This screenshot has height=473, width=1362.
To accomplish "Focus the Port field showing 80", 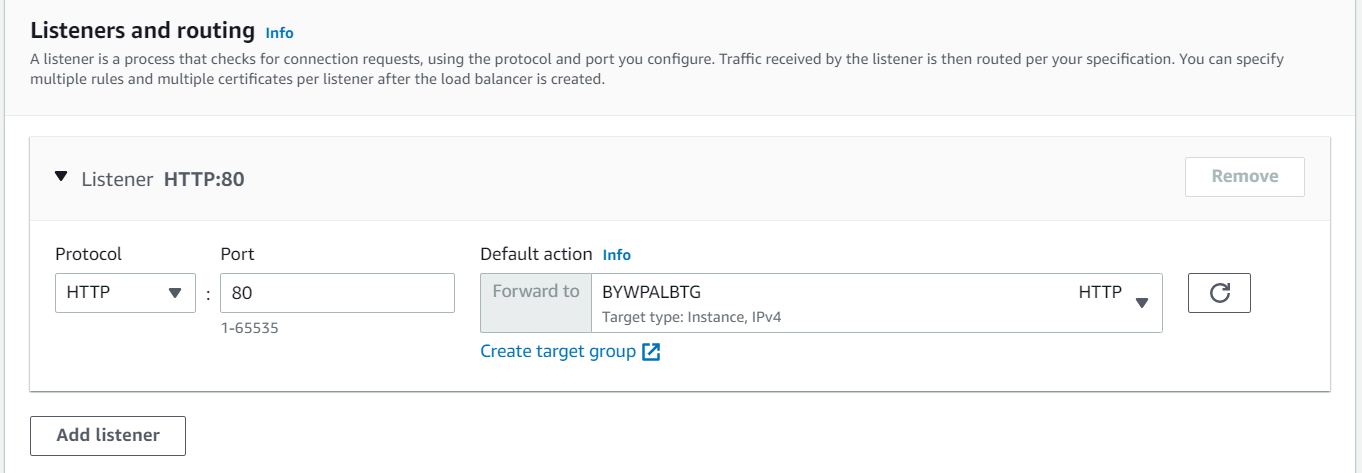I will click(x=337, y=293).
